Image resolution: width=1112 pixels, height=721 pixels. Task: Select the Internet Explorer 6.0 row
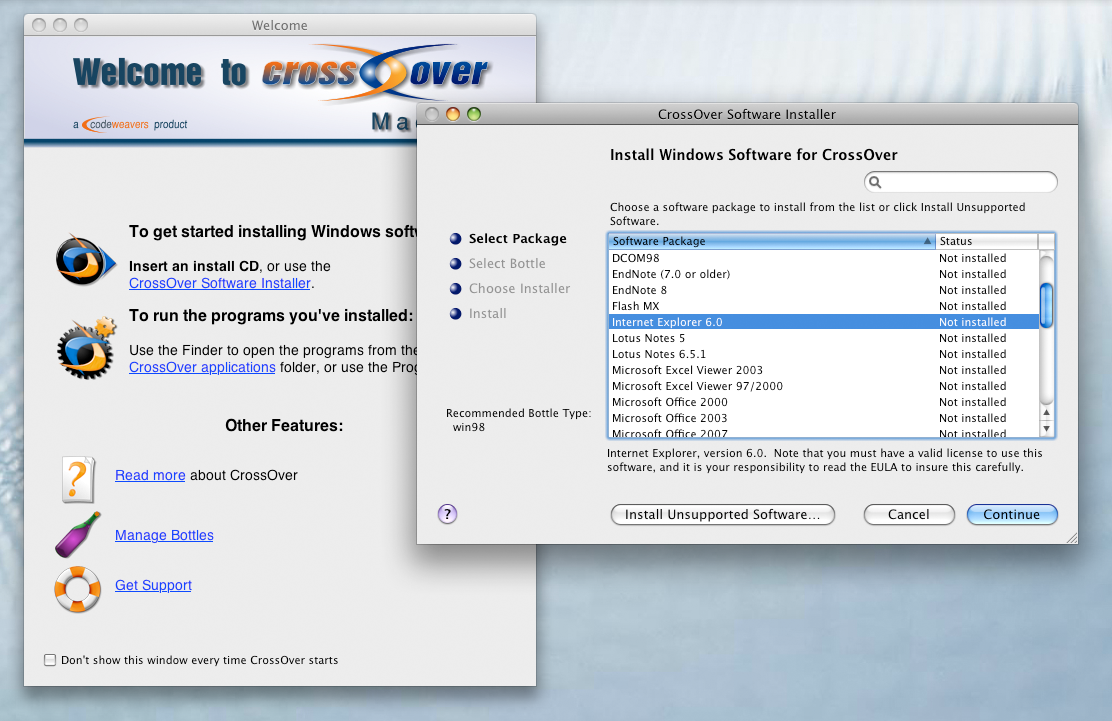click(823, 322)
